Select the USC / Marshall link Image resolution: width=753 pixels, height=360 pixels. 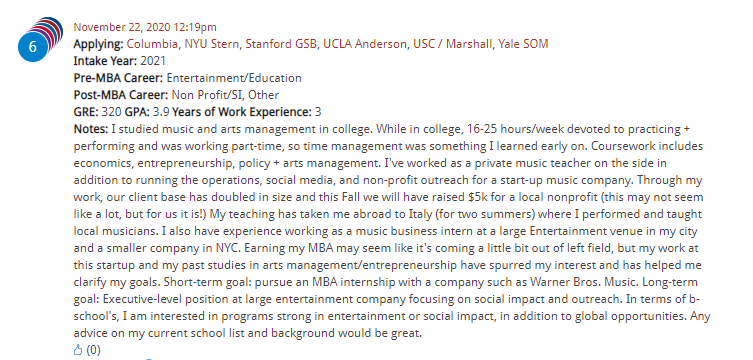coord(452,44)
